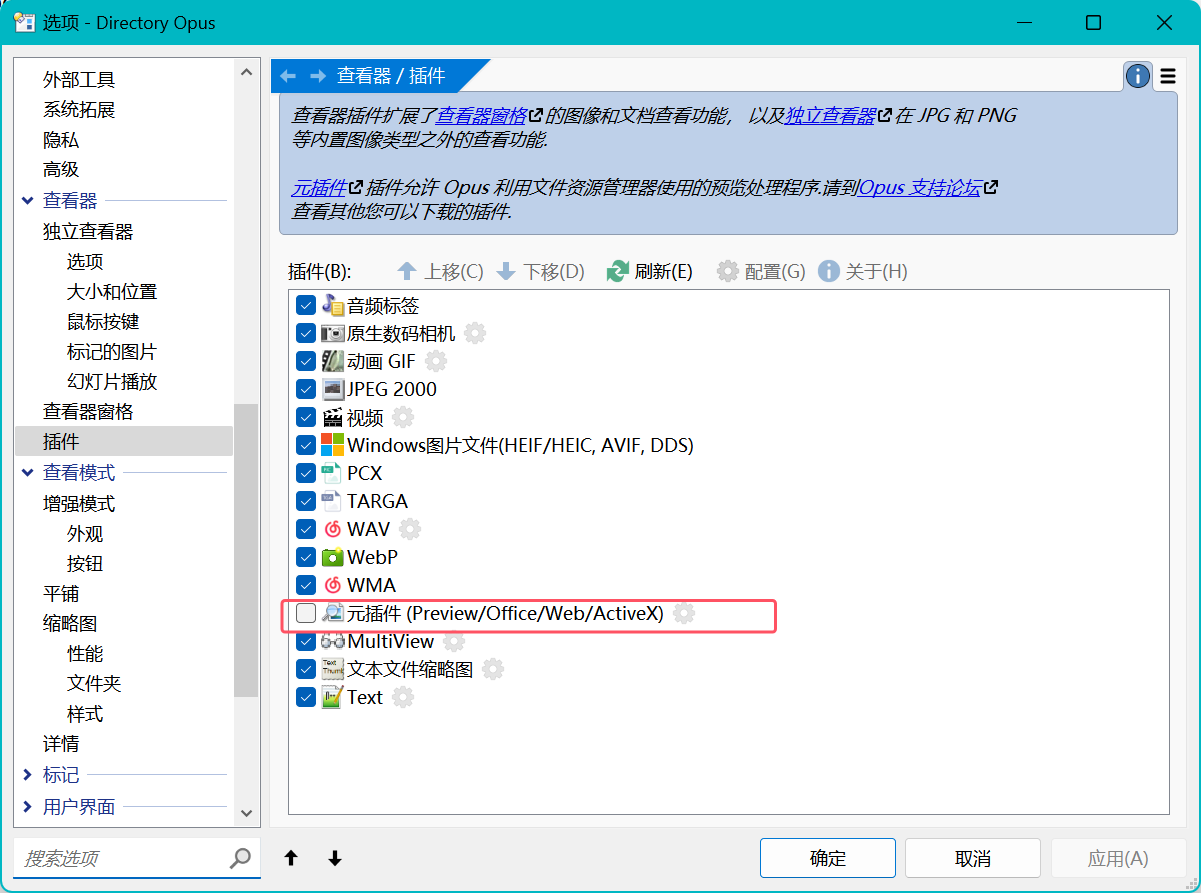Select the Windows图片文件(HEIF/HEIC, AVIF, DDS) row text
The image size is (1201, 893).
point(520,445)
